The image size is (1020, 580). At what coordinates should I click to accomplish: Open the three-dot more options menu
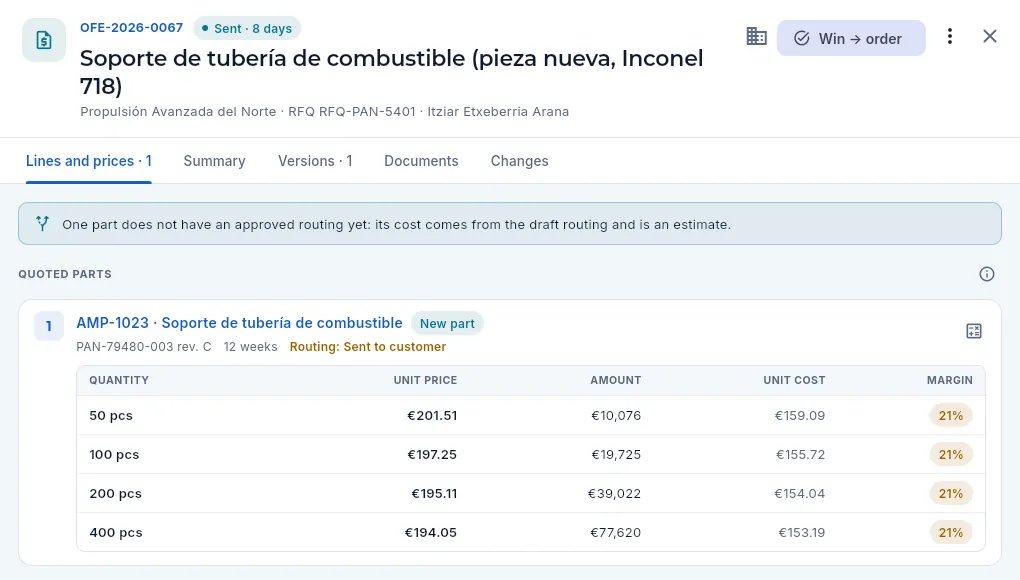click(950, 36)
